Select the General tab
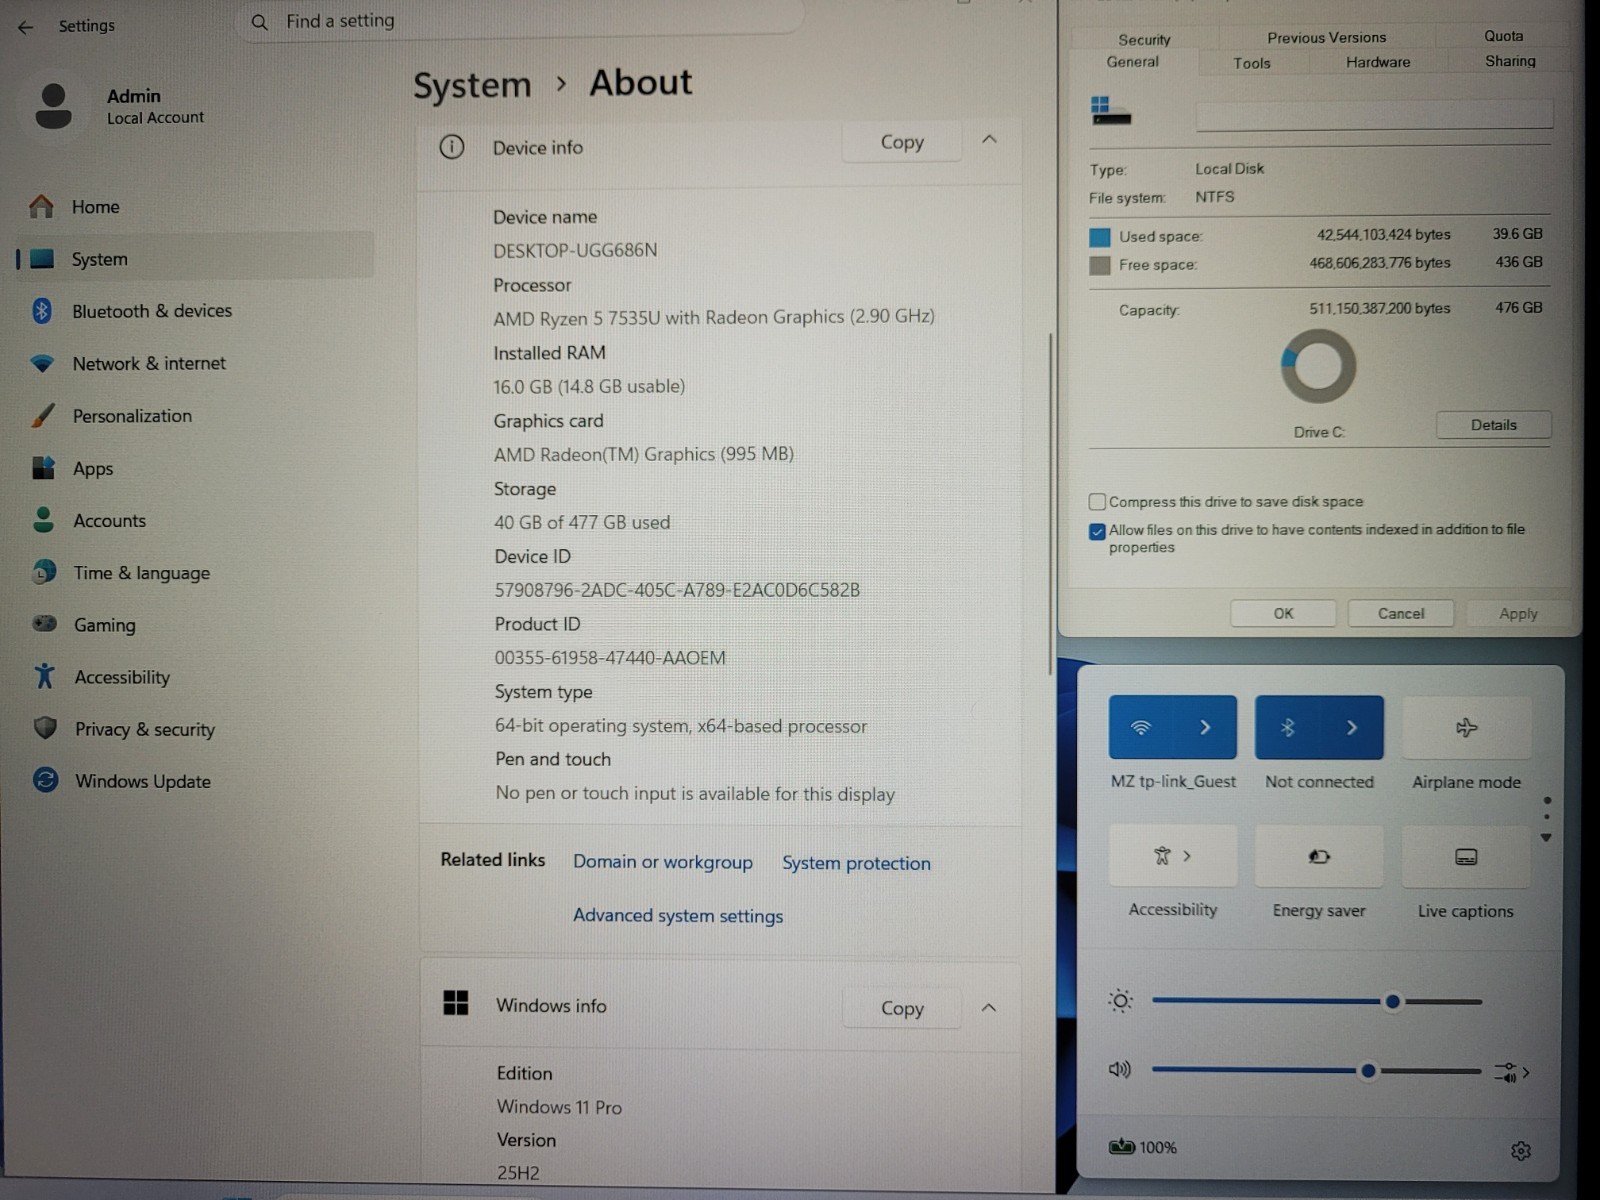 (1132, 62)
